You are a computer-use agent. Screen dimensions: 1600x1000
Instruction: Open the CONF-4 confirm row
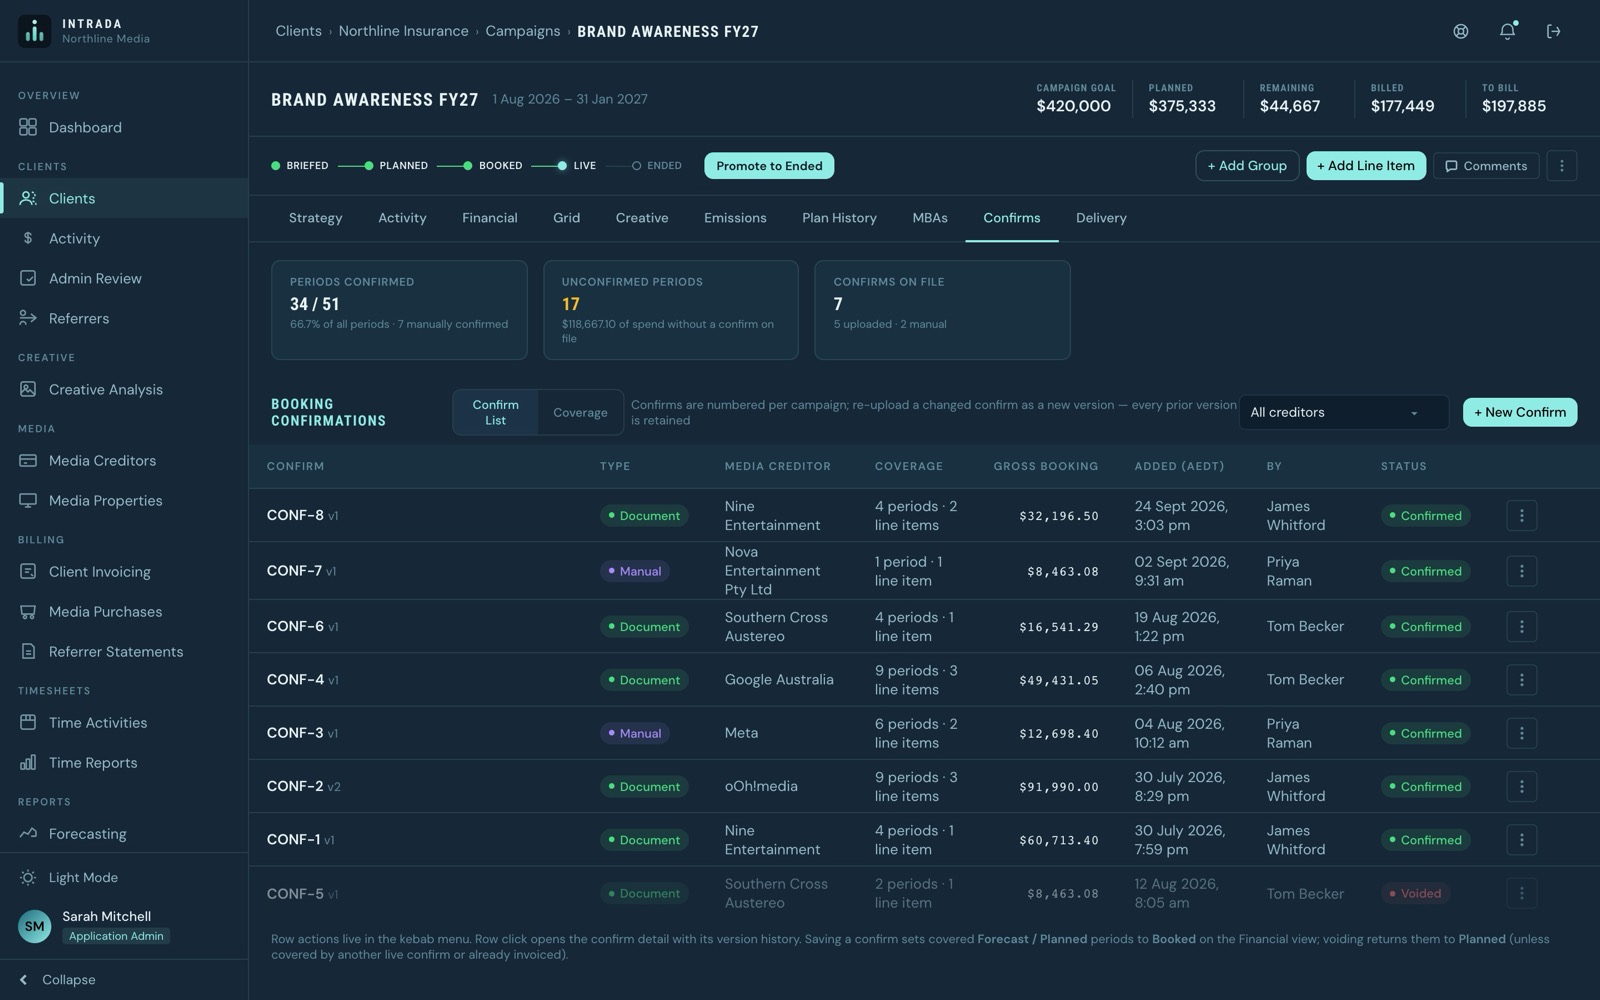pos(924,680)
